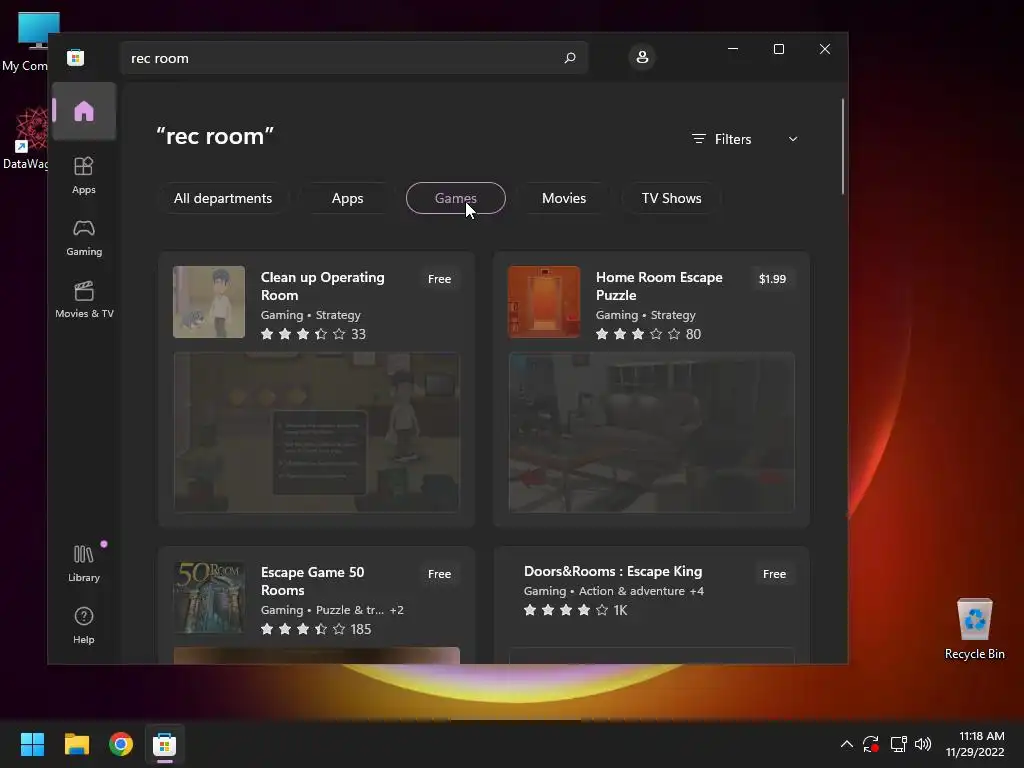Select the Apps filter tab

(x=347, y=198)
